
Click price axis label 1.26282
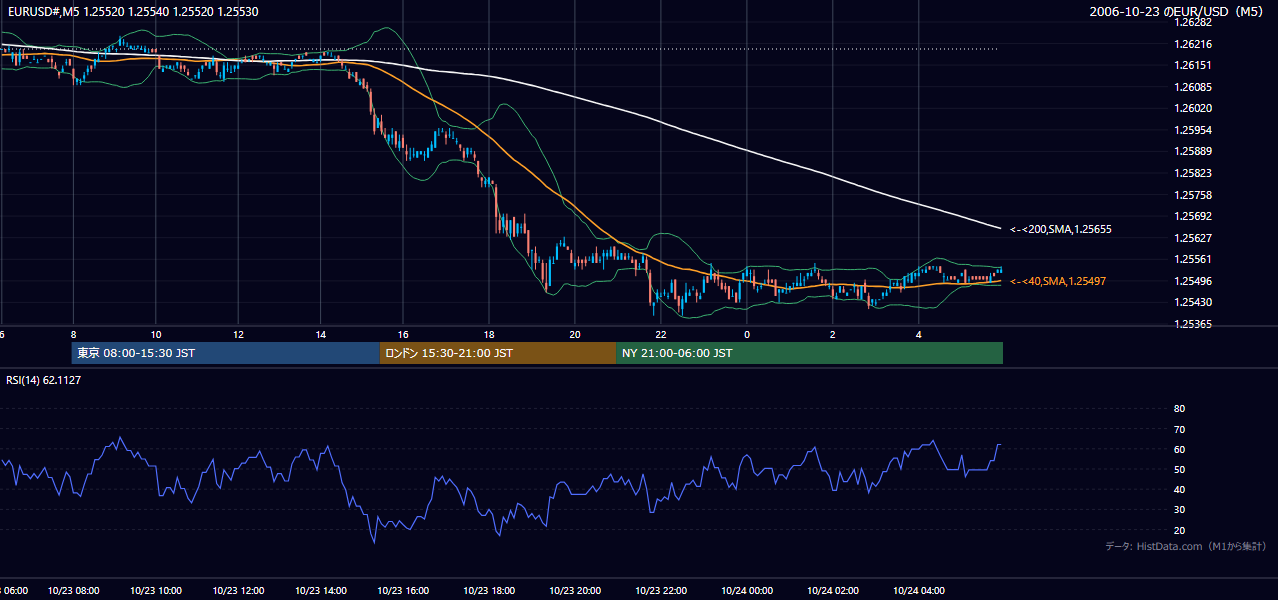[1192, 22]
